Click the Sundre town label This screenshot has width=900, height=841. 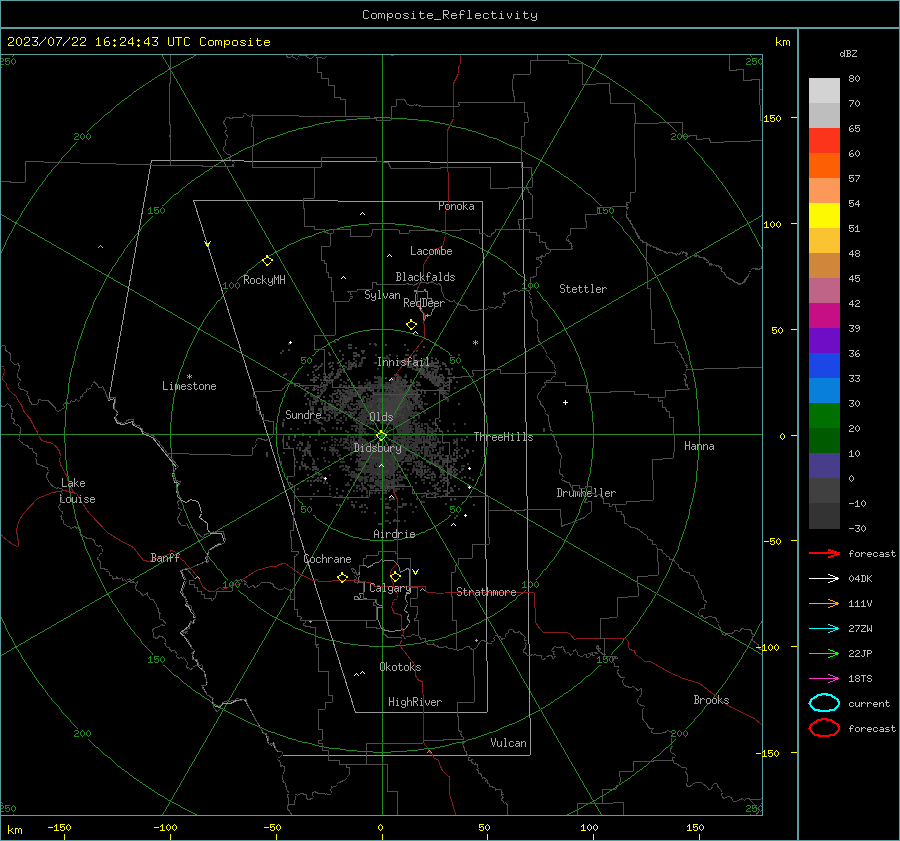coord(303,414)
